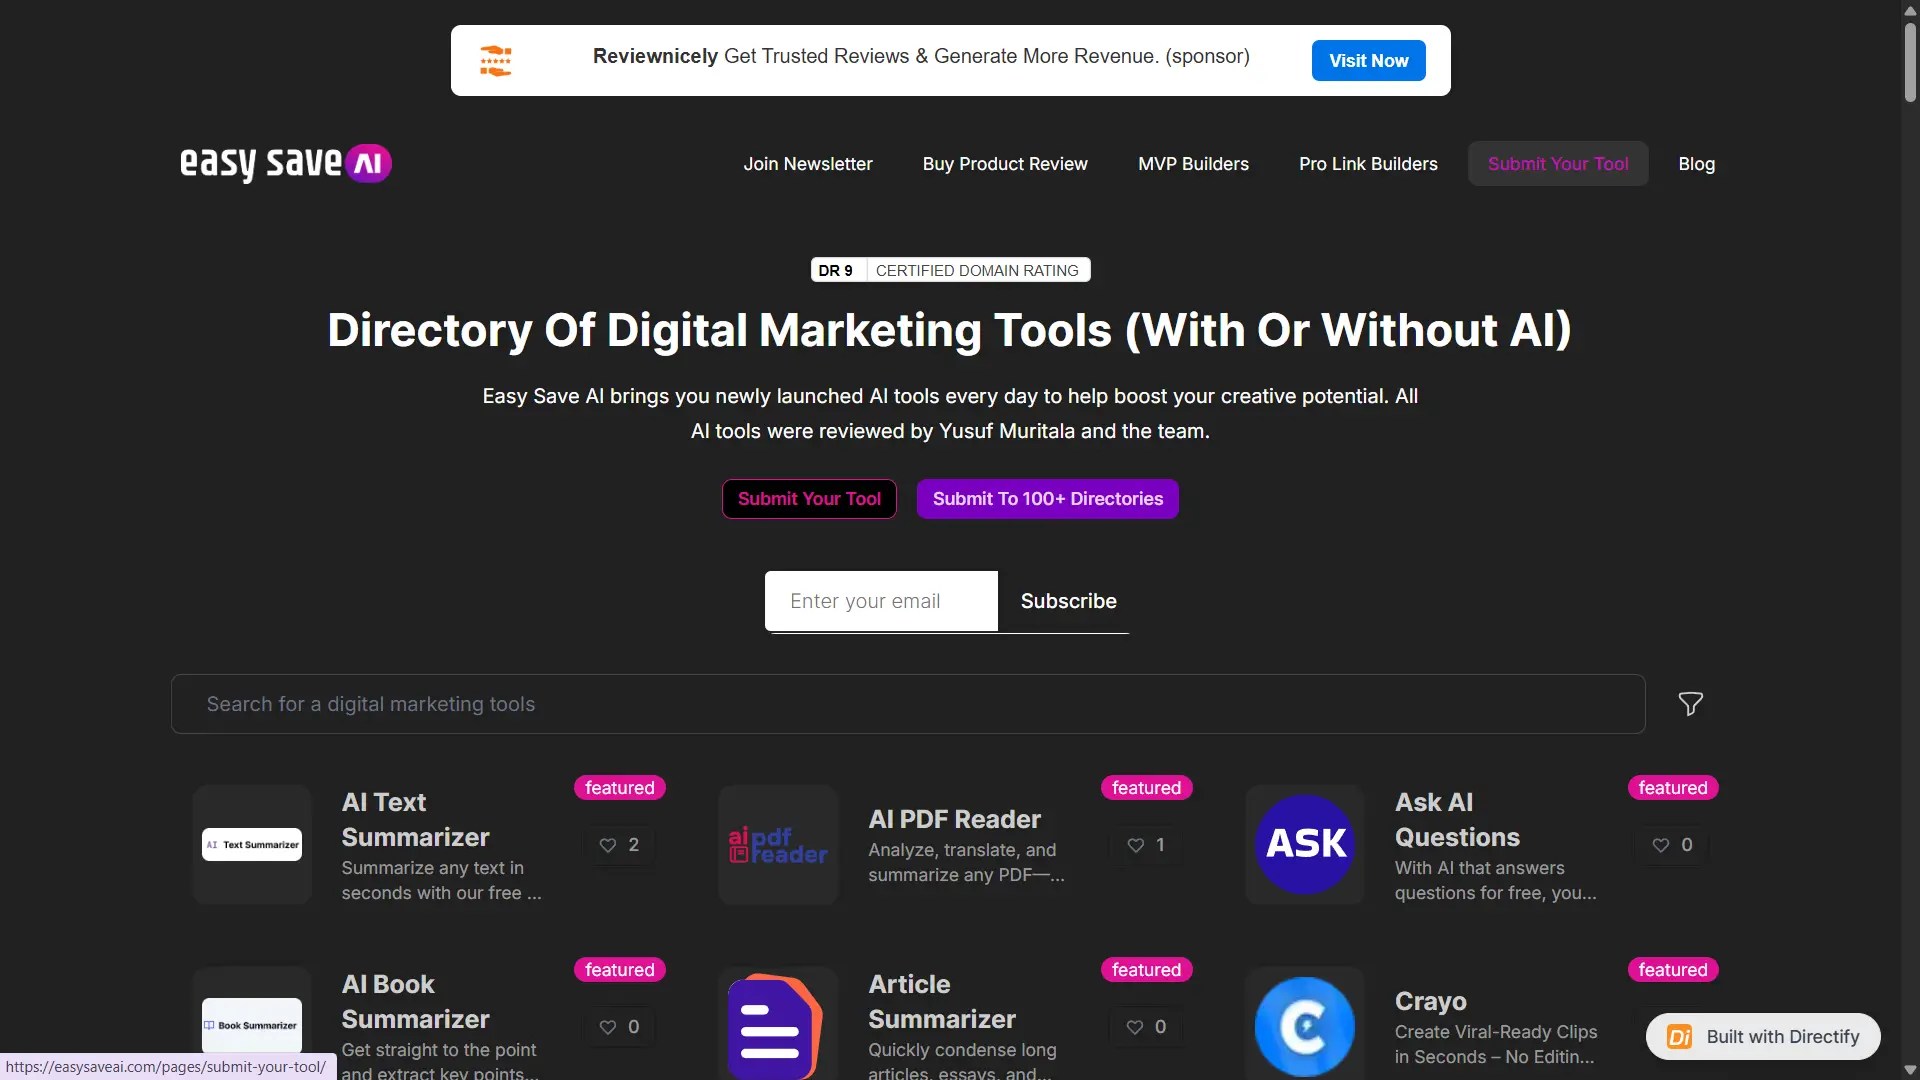The height and width of the screenshot is (1080, 1920).
Task: Click 'Analyze, translate, and summarize any PDF' description
Action: point(966,863)
